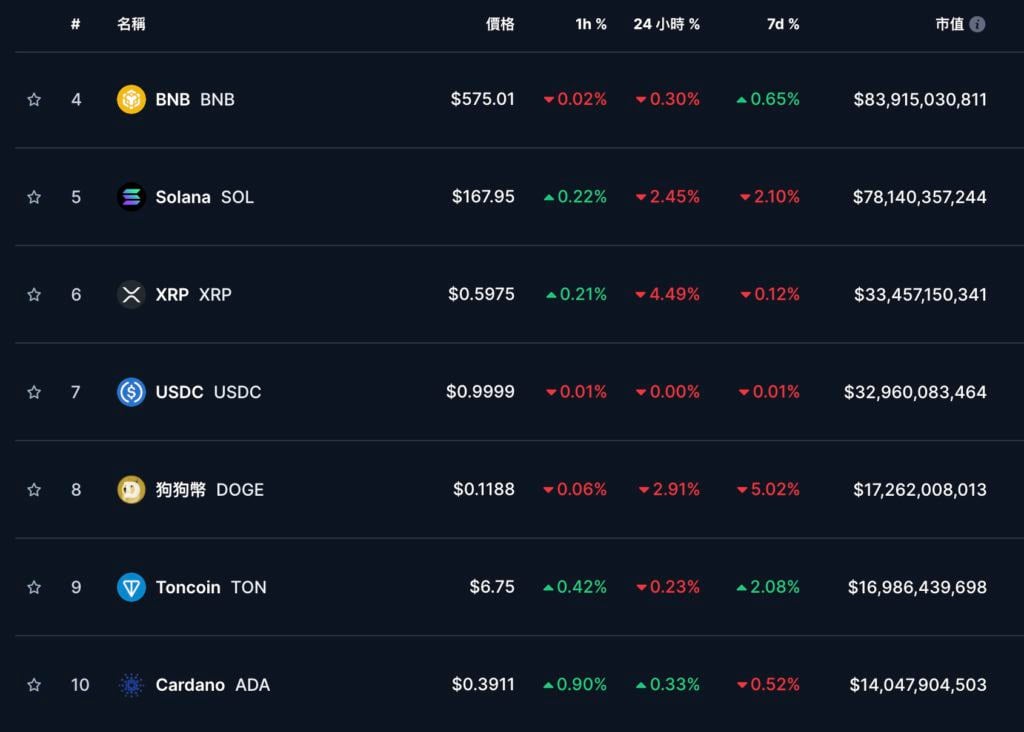Click Solana 24h change 2.45%

click(x=667, y=197)
